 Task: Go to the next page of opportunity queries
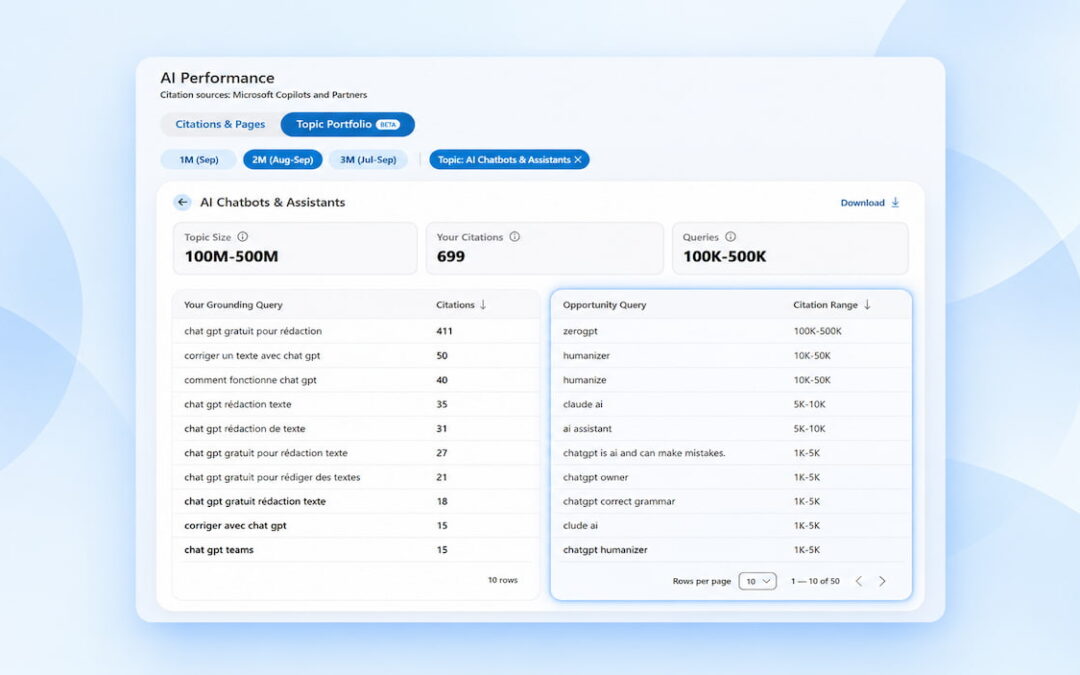[x=882, y=581]
